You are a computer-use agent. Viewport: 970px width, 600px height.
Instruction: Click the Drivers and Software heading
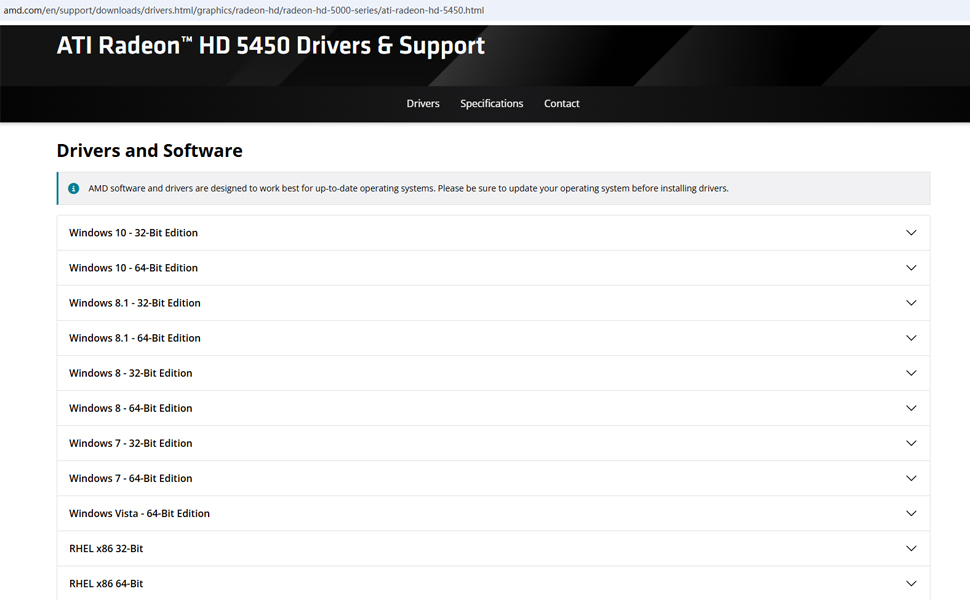pos(149,151)
